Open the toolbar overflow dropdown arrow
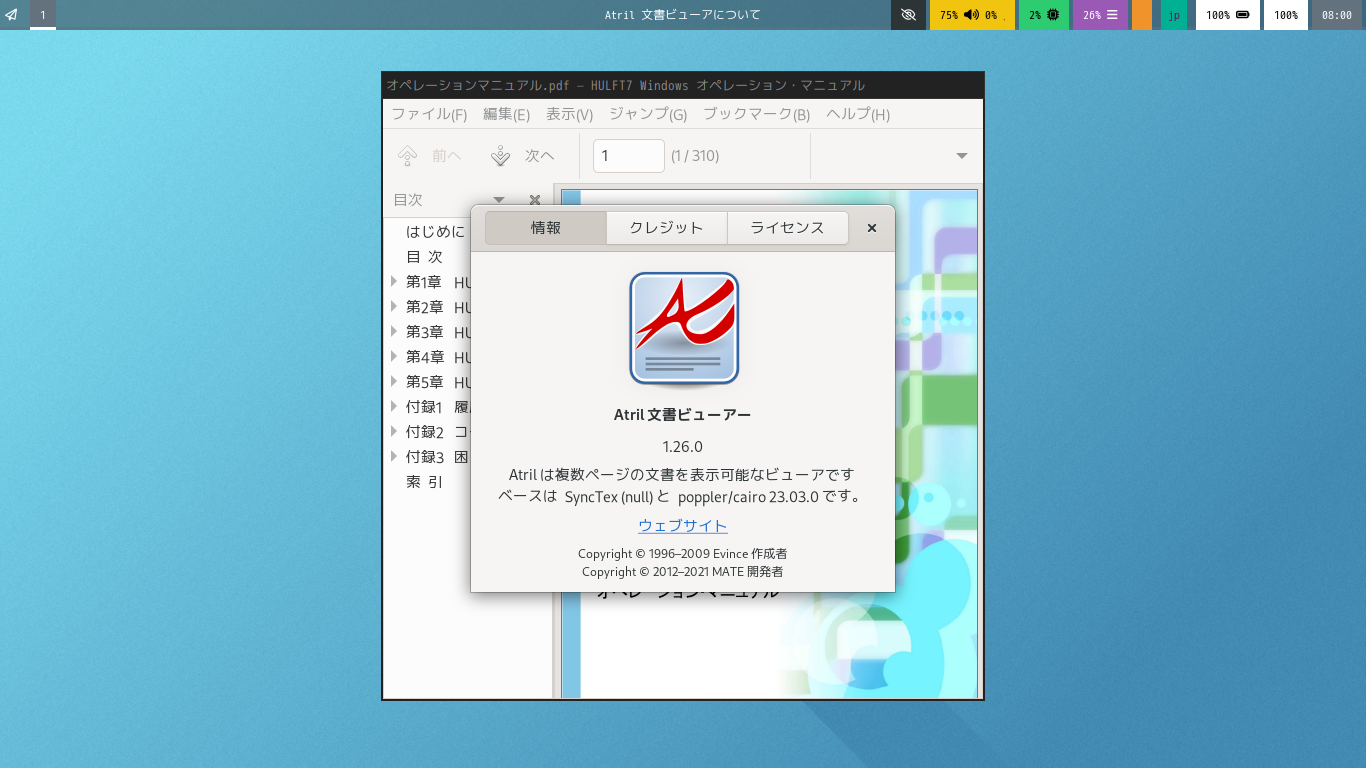The image size is (1366, 768). pyautogui.click(x=962, y=156)
